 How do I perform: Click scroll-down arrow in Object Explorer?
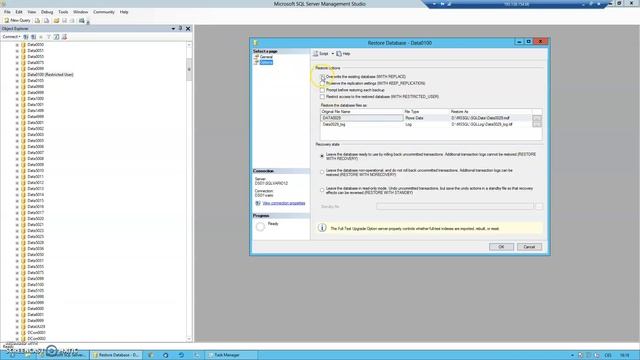[x=189, y=339]
